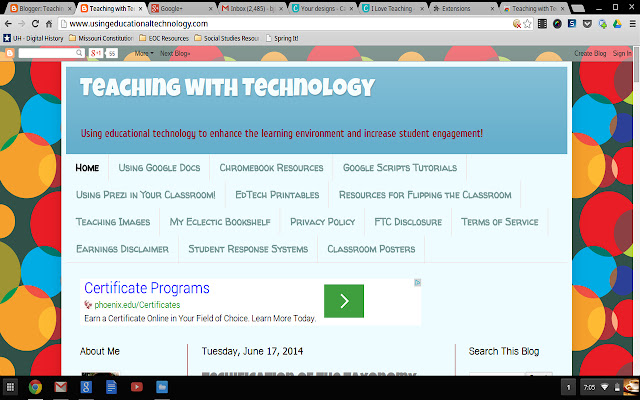This screenshot has width=640, height=400.
Task: Click the Google Drive extension icon
Action: (x=617, y=24)
